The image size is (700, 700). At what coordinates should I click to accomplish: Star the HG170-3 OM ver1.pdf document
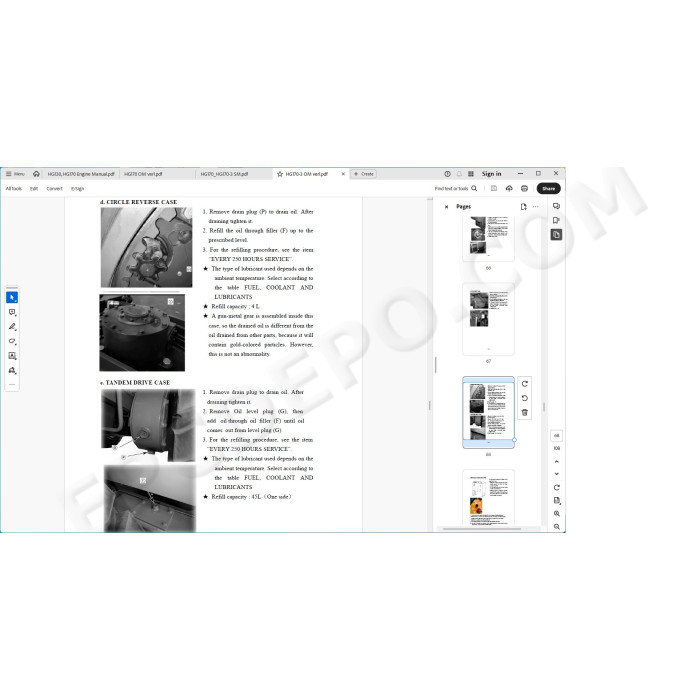click(280, 174)
